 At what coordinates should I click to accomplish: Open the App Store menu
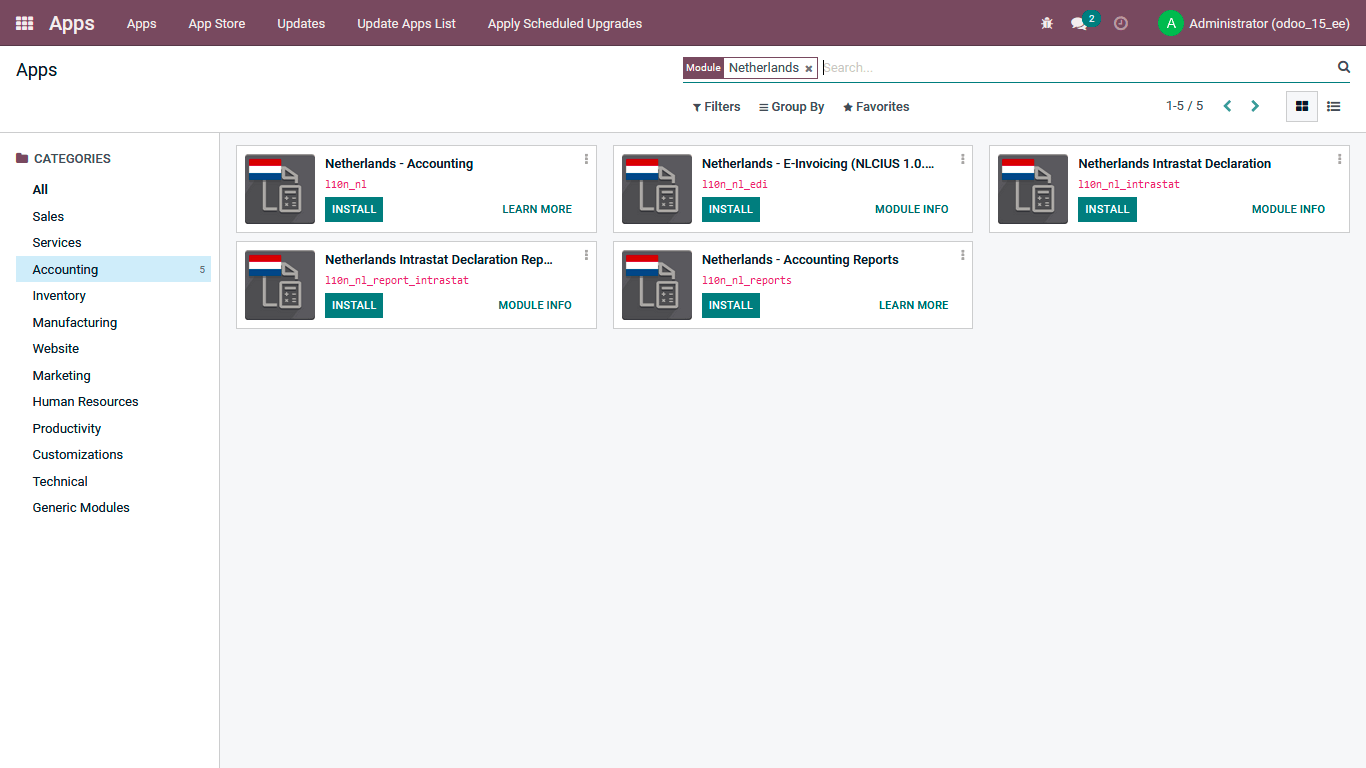tap(217, 23)
